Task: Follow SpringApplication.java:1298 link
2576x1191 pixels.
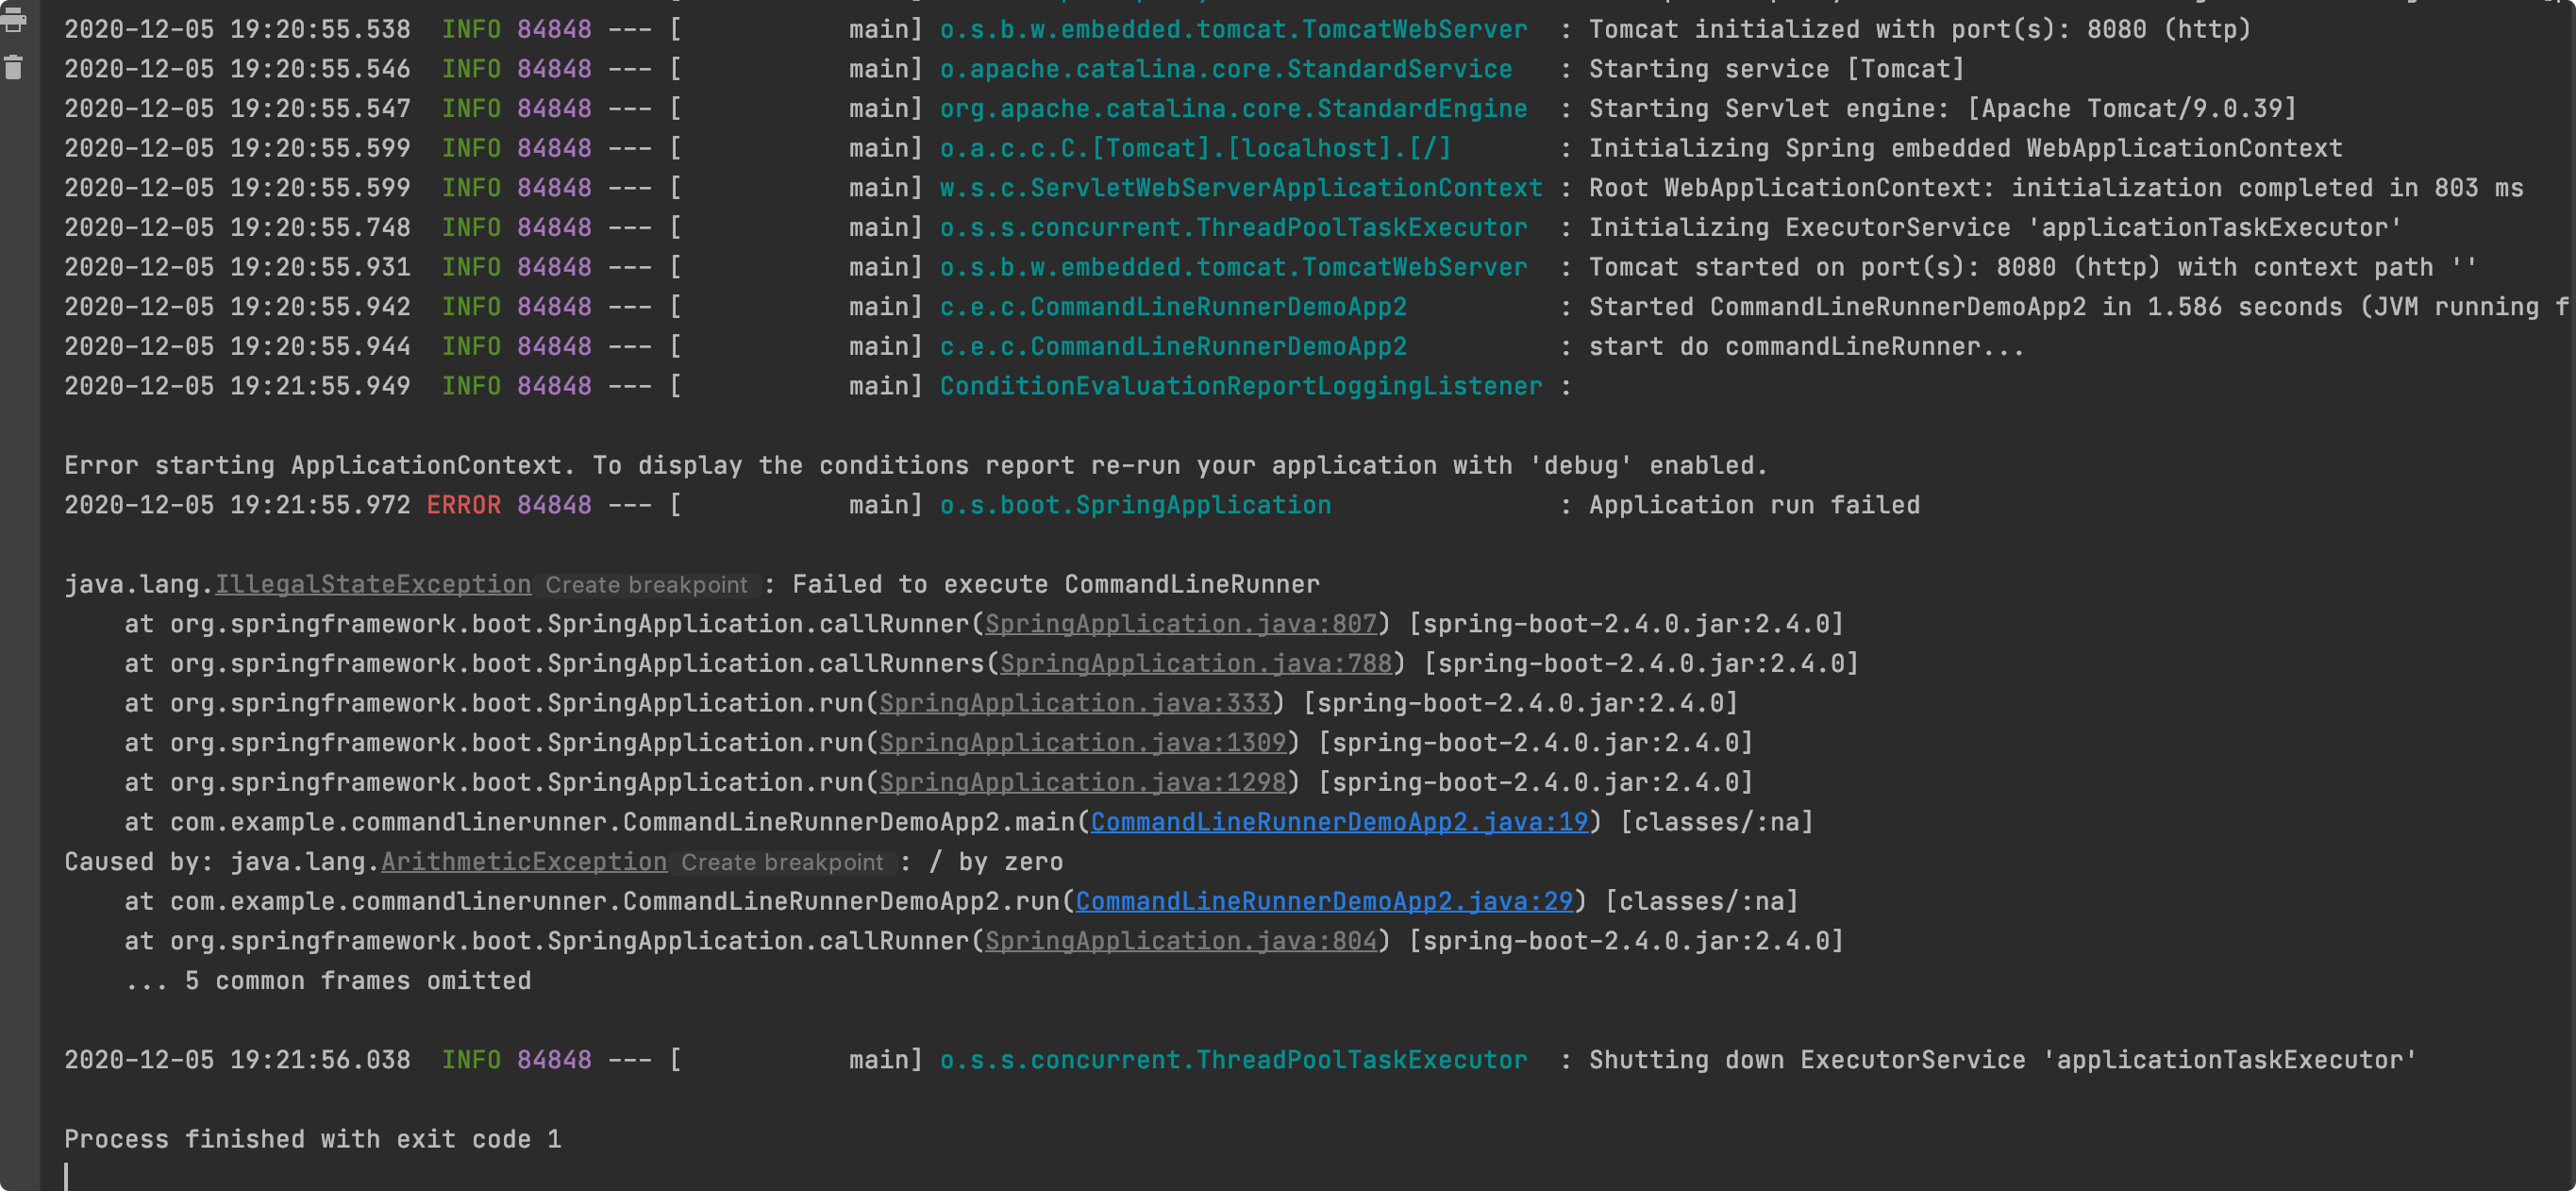Action: [1082, 782]
